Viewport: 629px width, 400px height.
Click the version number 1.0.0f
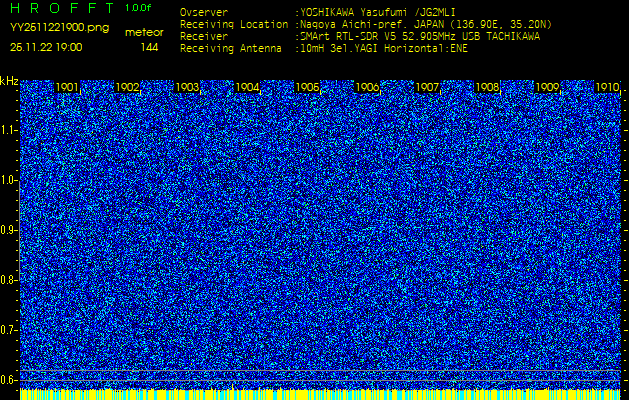[x=138, y=8]
